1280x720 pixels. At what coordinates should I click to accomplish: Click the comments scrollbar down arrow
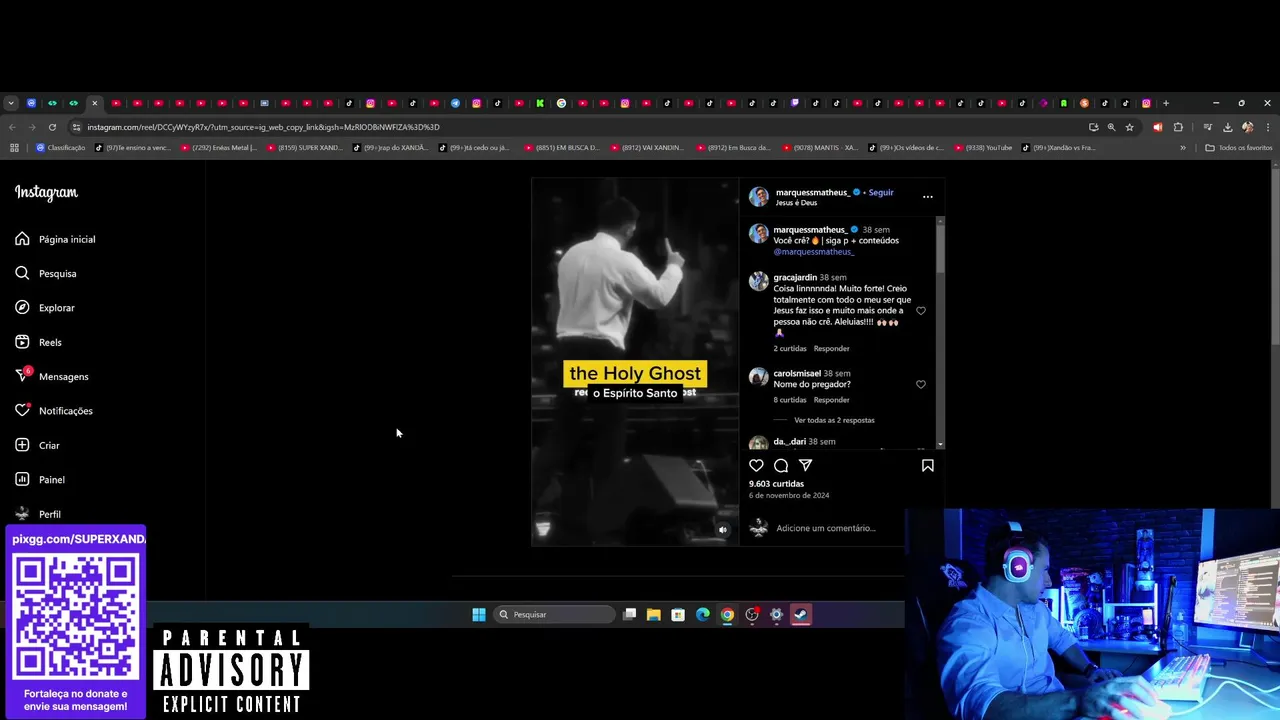click(940, 444)
